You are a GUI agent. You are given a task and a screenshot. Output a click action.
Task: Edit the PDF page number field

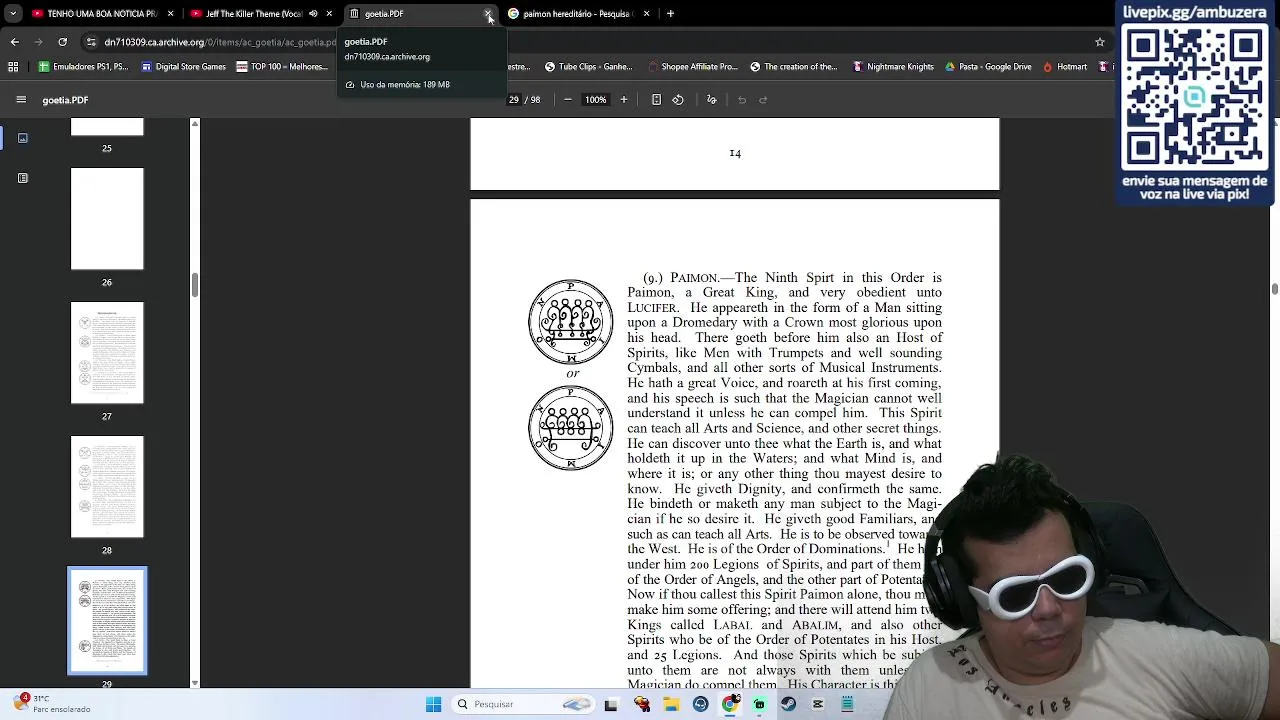(512, 100)
